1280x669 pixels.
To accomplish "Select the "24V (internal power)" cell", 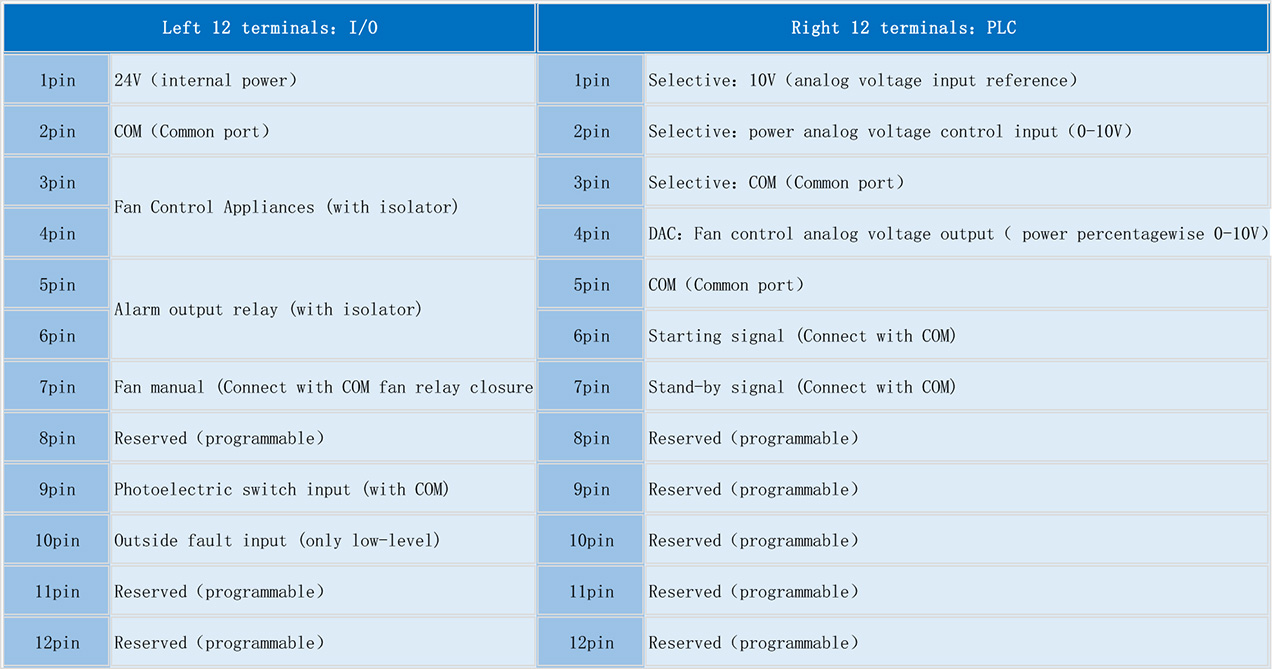I will coord(322,80).
